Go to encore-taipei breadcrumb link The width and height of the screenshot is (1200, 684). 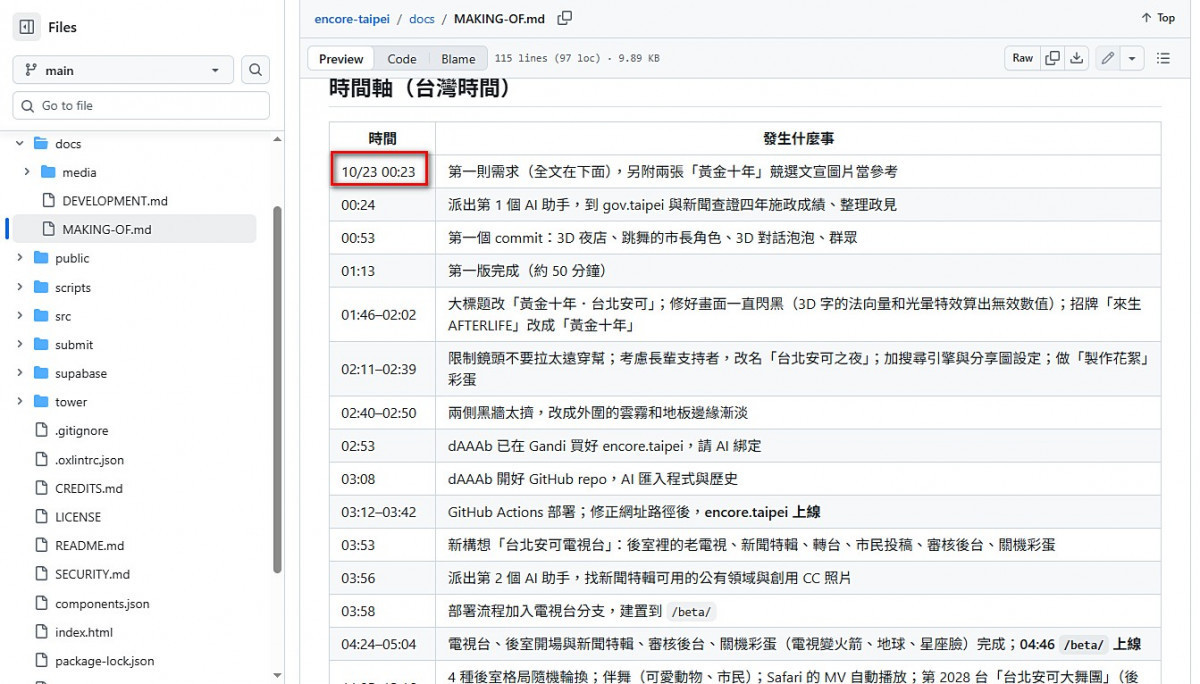[354, 18]
